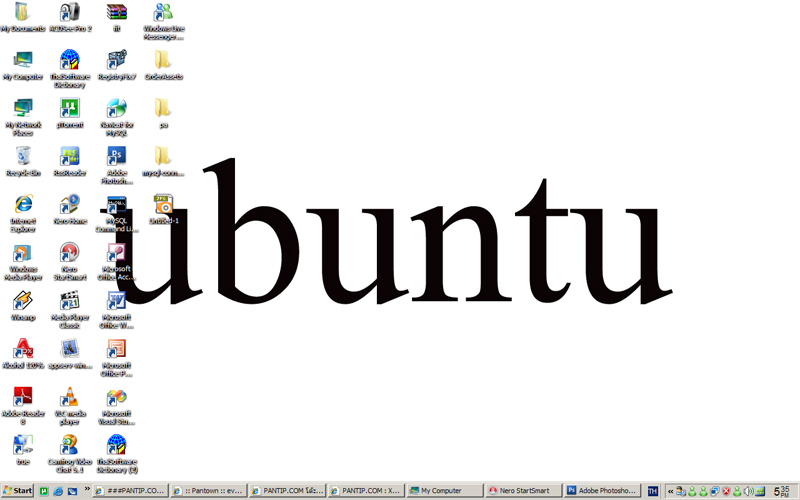800x500 pixels.
Task: Launch ThaiSoftware Dictionary (2) shortcut
Action: 117,453
